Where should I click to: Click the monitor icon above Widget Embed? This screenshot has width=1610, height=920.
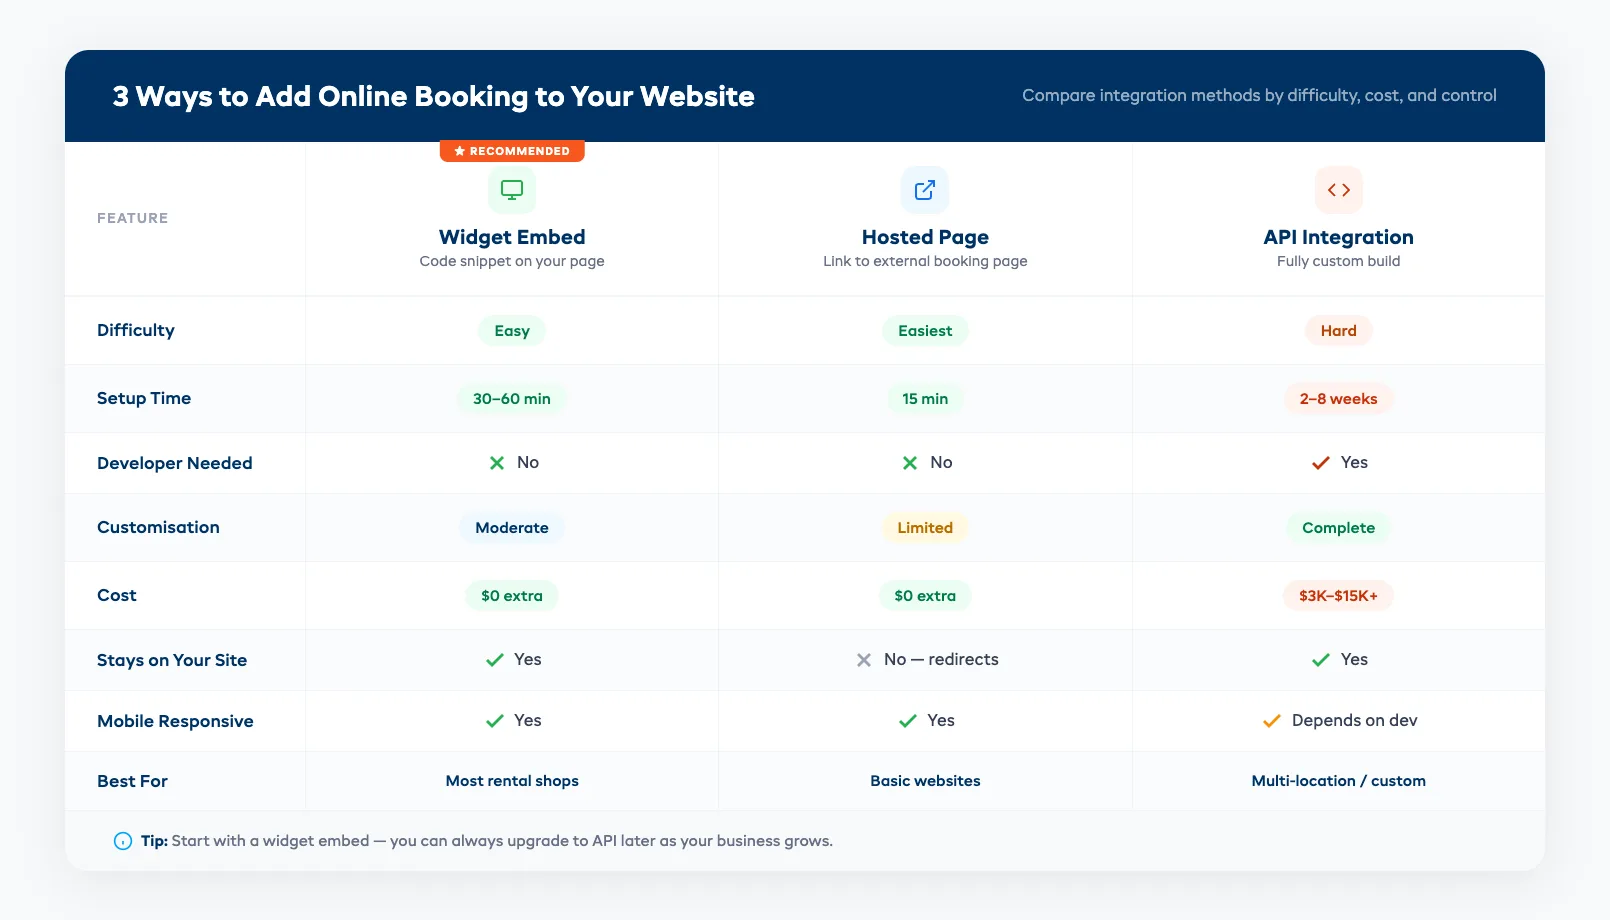[512, 190]
